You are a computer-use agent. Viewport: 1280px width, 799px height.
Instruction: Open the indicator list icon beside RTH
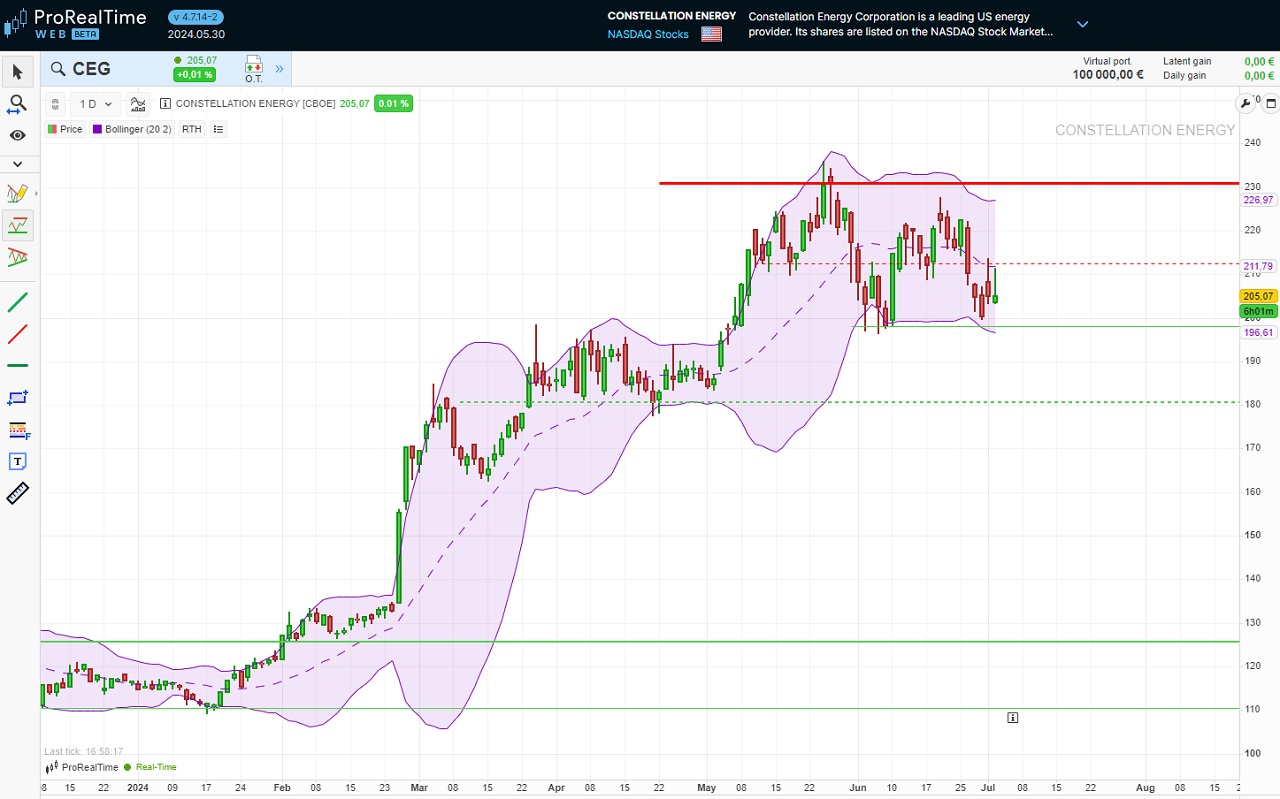(218, 129)
